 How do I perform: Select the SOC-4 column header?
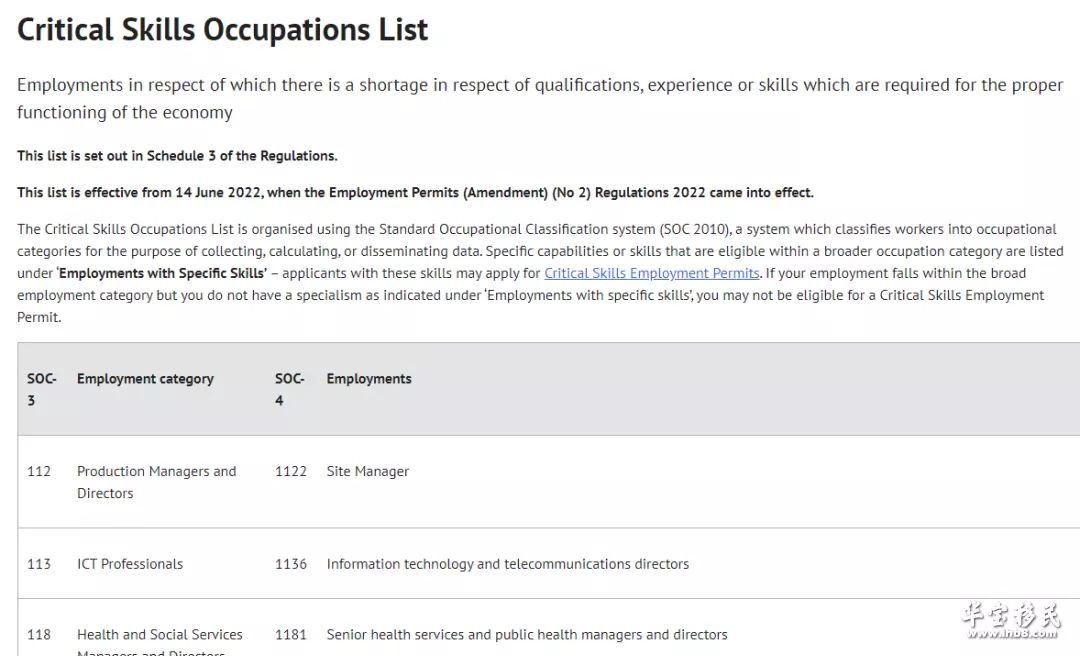289,389
